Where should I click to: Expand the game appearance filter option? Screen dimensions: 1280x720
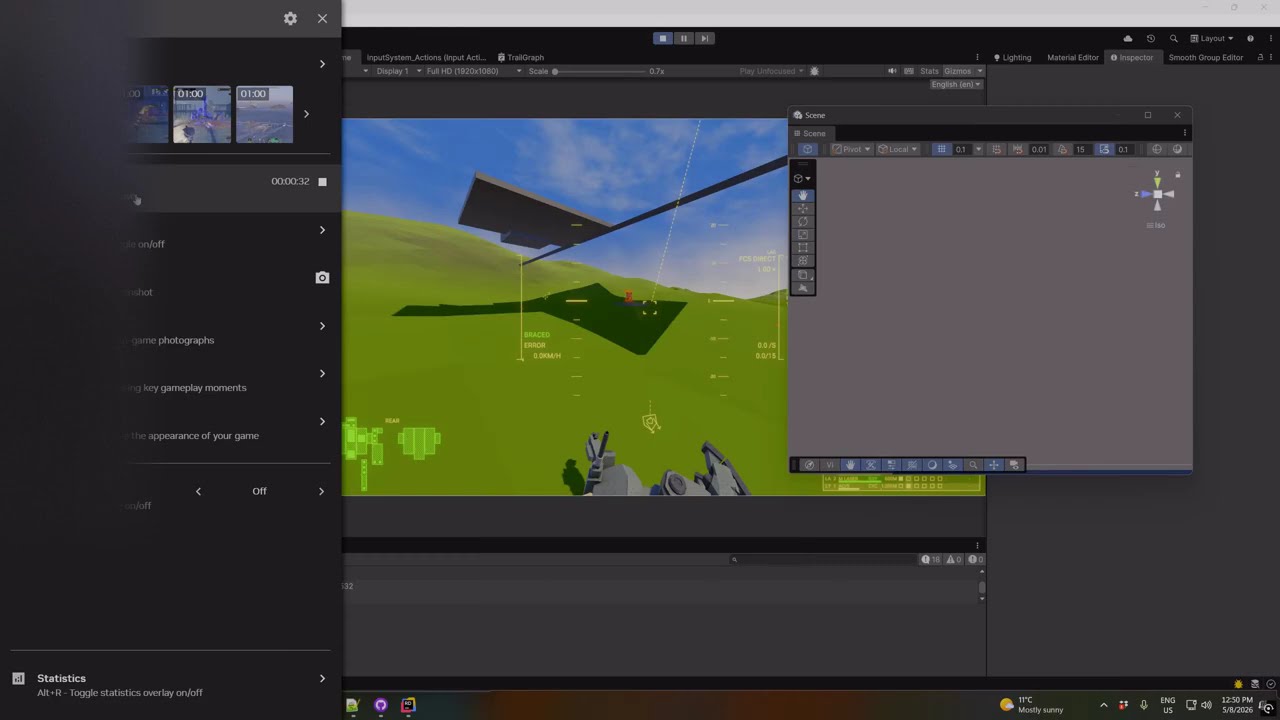[322, 421]
